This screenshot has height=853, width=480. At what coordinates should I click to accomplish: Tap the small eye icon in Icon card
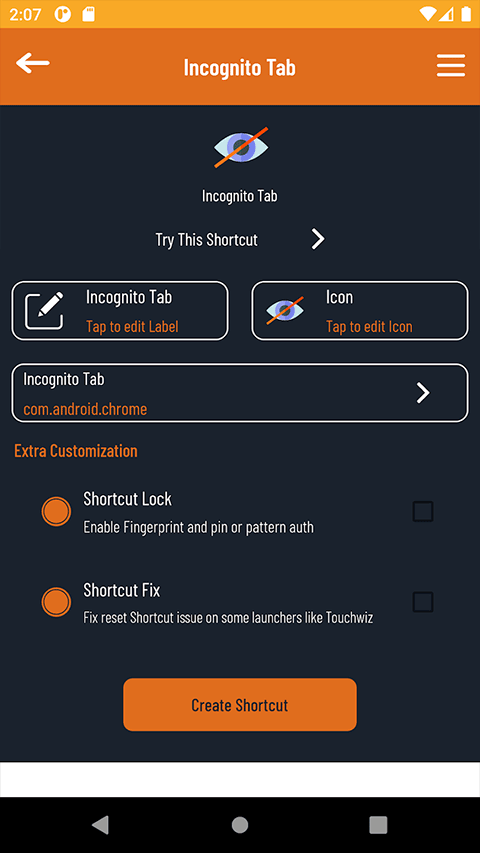point(285,311)
